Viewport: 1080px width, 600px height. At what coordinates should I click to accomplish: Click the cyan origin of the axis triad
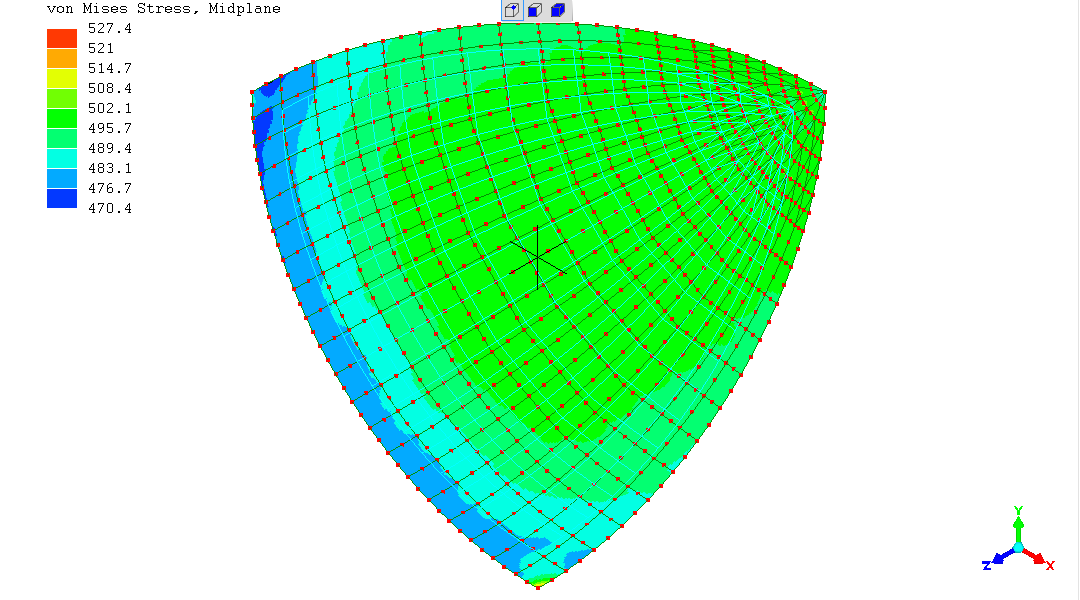(1018, 547)
